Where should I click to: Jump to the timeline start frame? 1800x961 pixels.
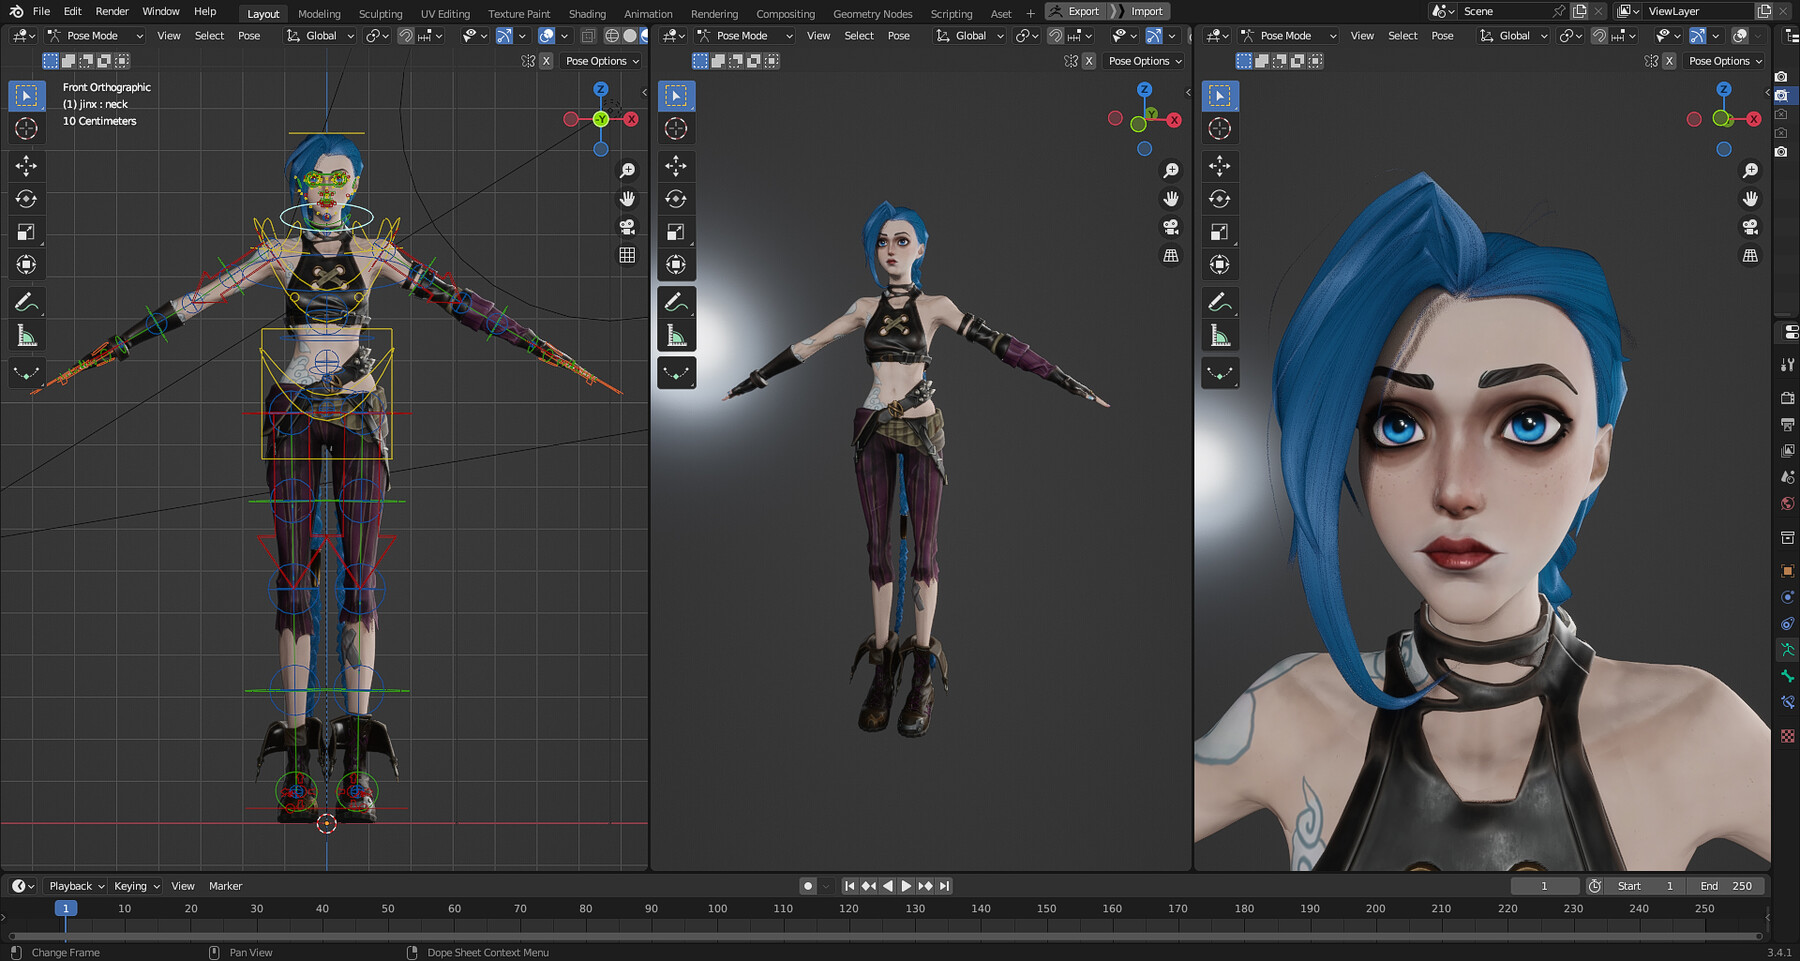coord(849,886)
